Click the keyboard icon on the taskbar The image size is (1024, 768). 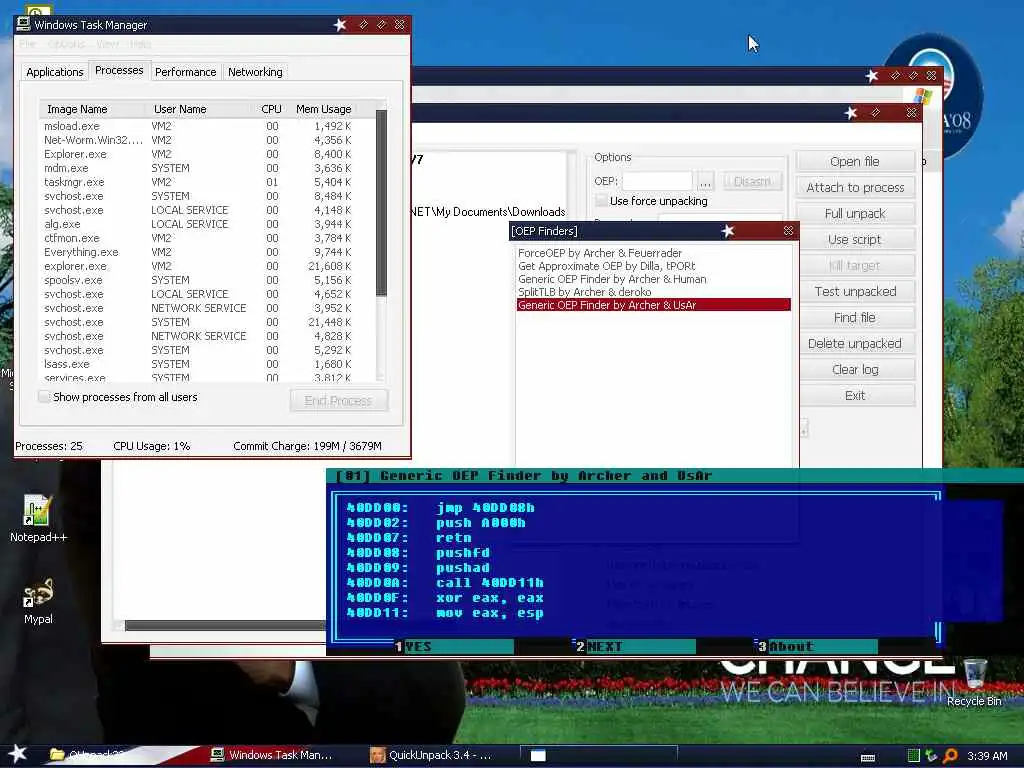pyautogui.click(x=868, y=758)
